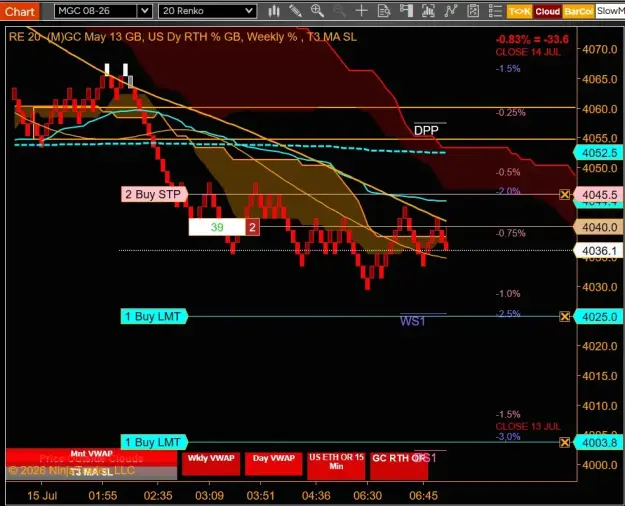The width and height of the screenshot is (625, 506).
Task: Toggle the Chart Trader panel icon
Action: pyautogui.click(x=406, y=11)
